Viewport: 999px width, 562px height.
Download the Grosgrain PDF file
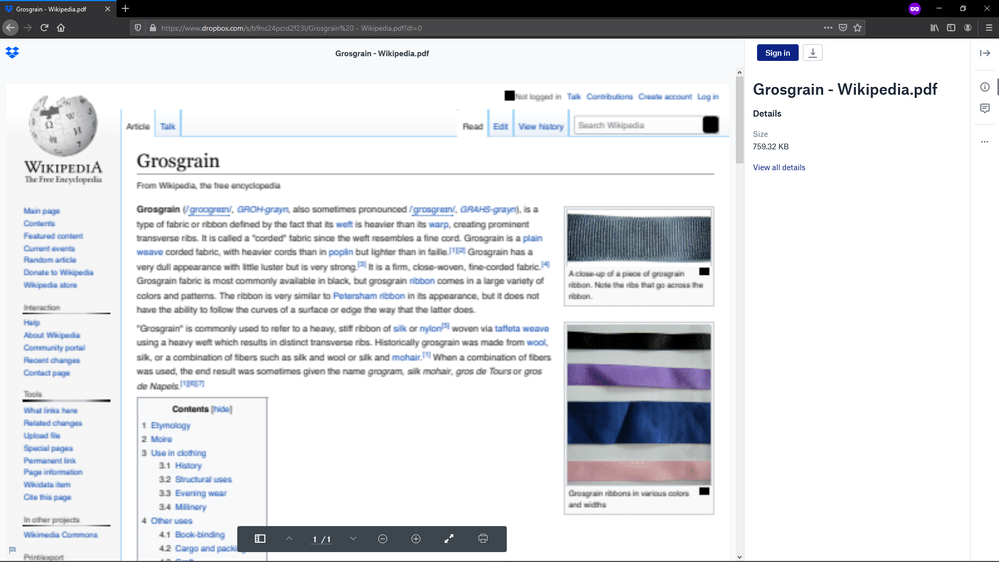pos(813,53)
